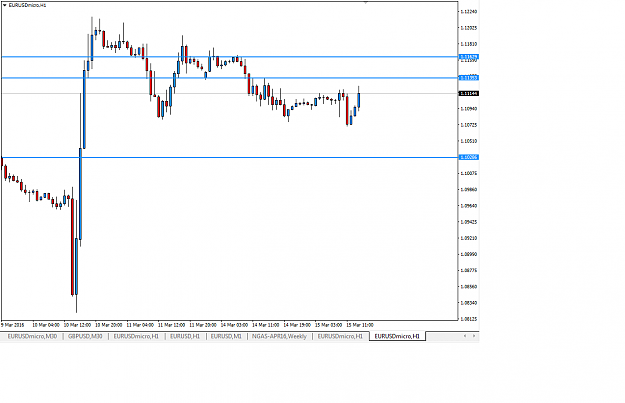Open the inactive EURUSDmicro,H1 tab right of NGAS-APR16,Weekly
Viewport: 625px width, 403px height.
click(340, 336)
